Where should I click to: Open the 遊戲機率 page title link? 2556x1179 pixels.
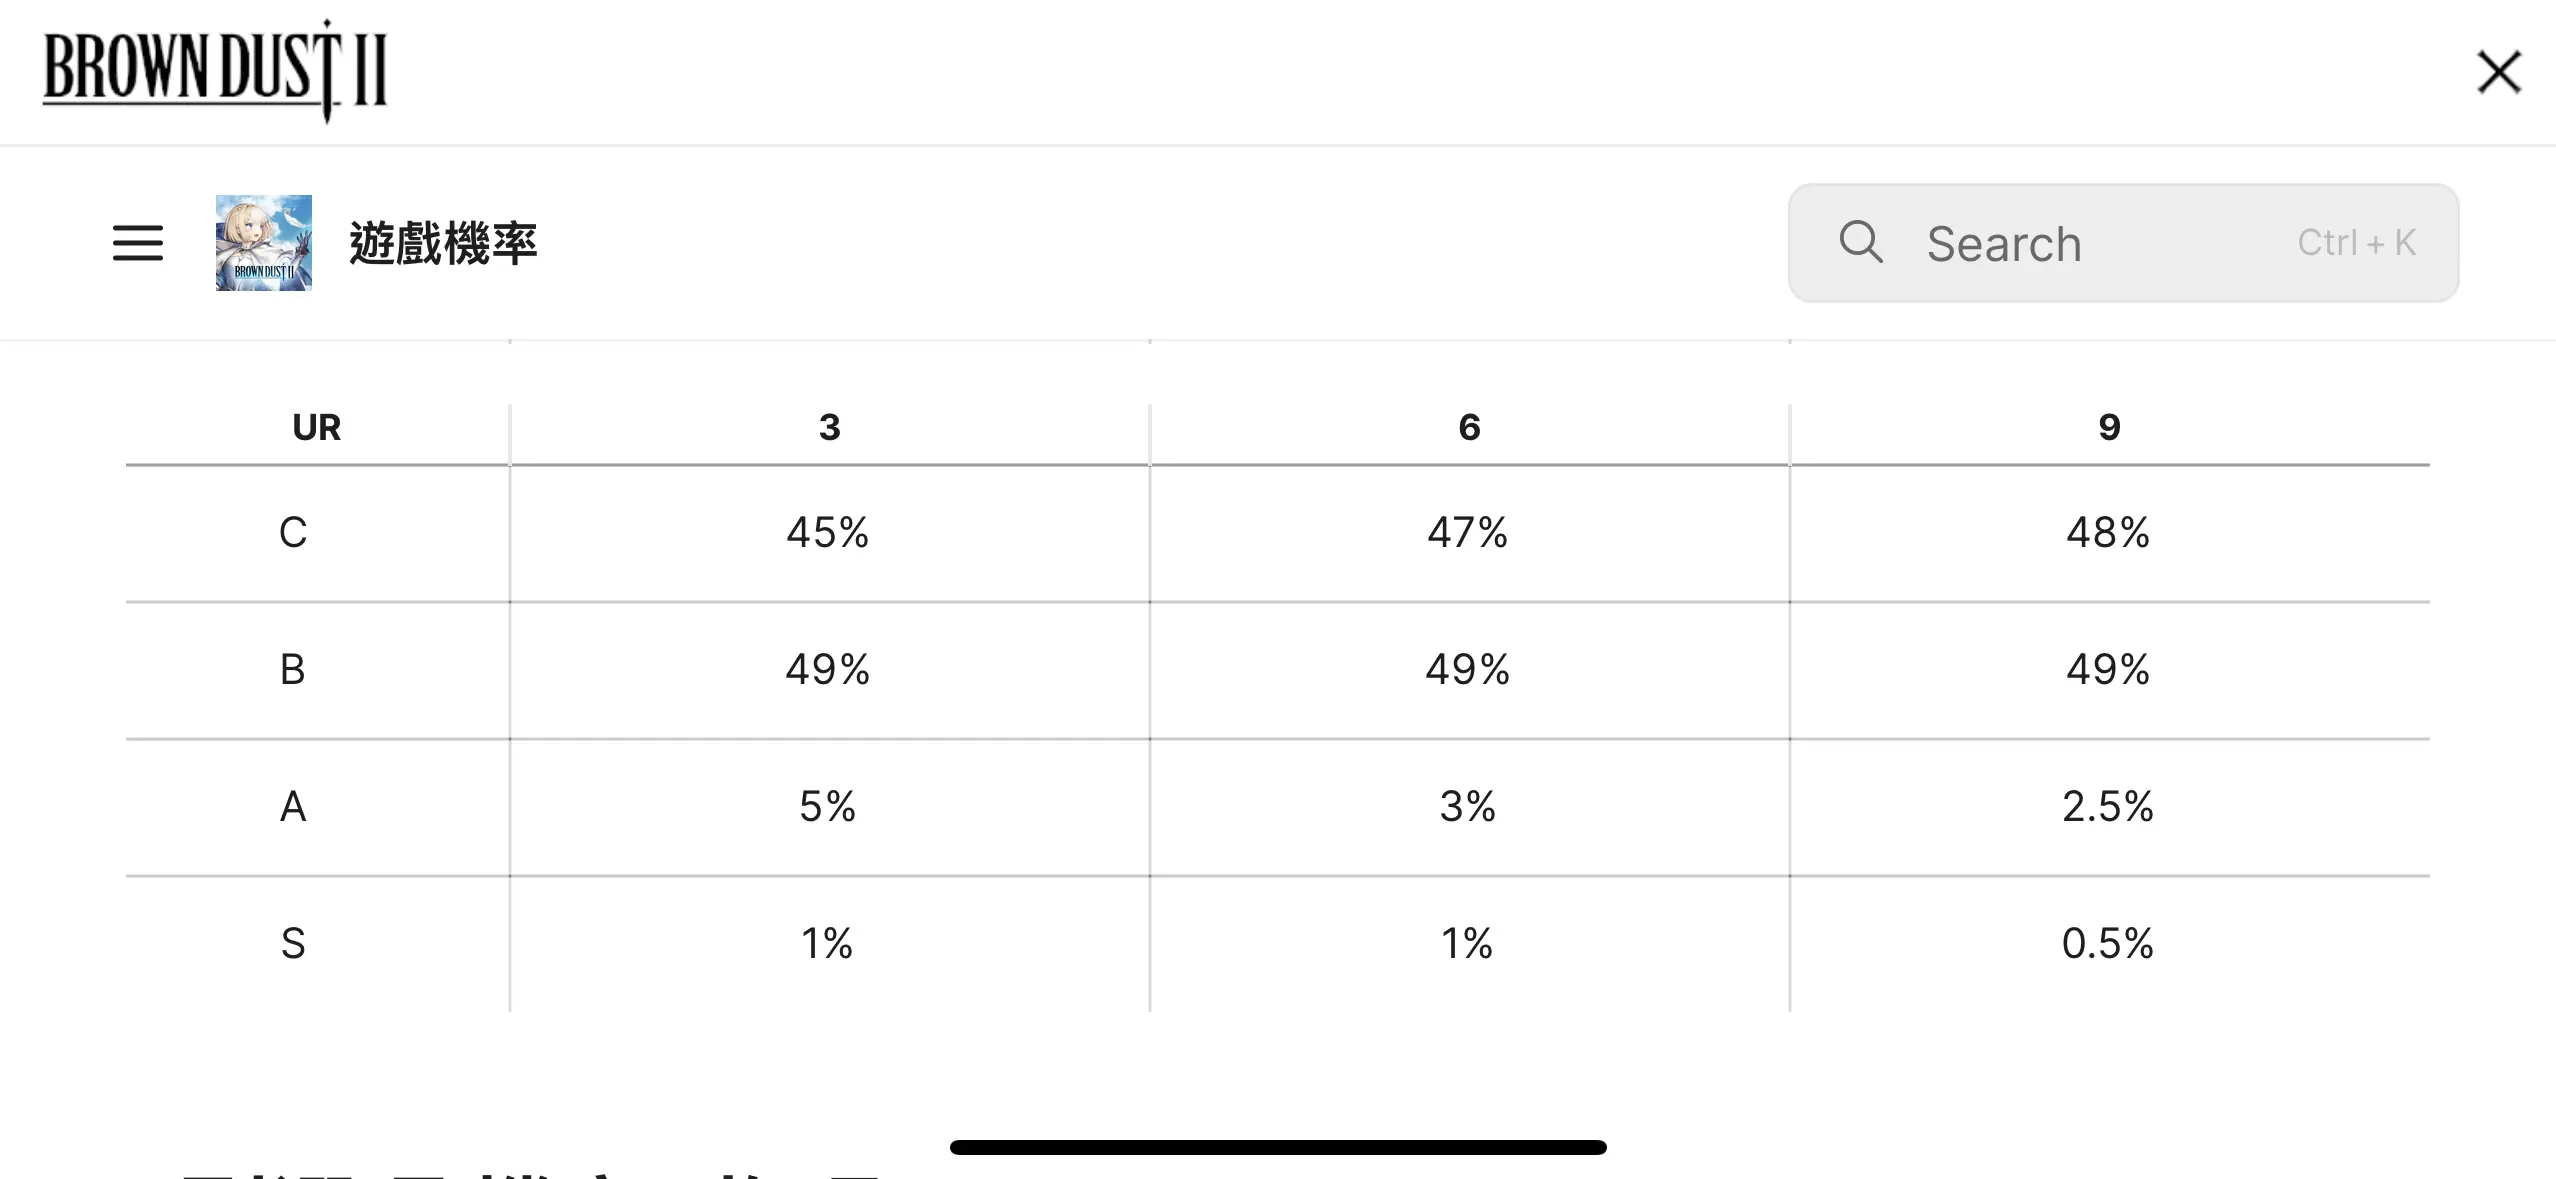(443, 244)
